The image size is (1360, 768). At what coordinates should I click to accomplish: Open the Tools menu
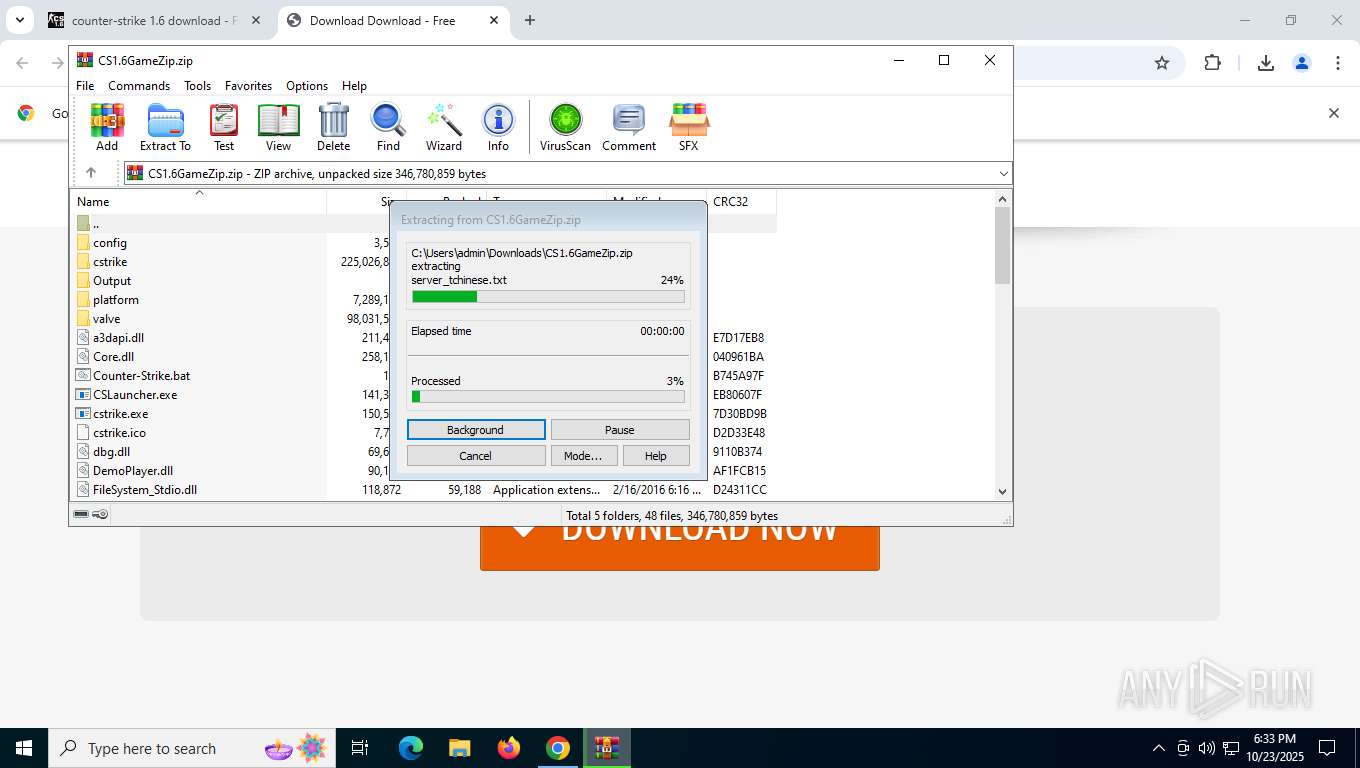click(x=197, y=86)
